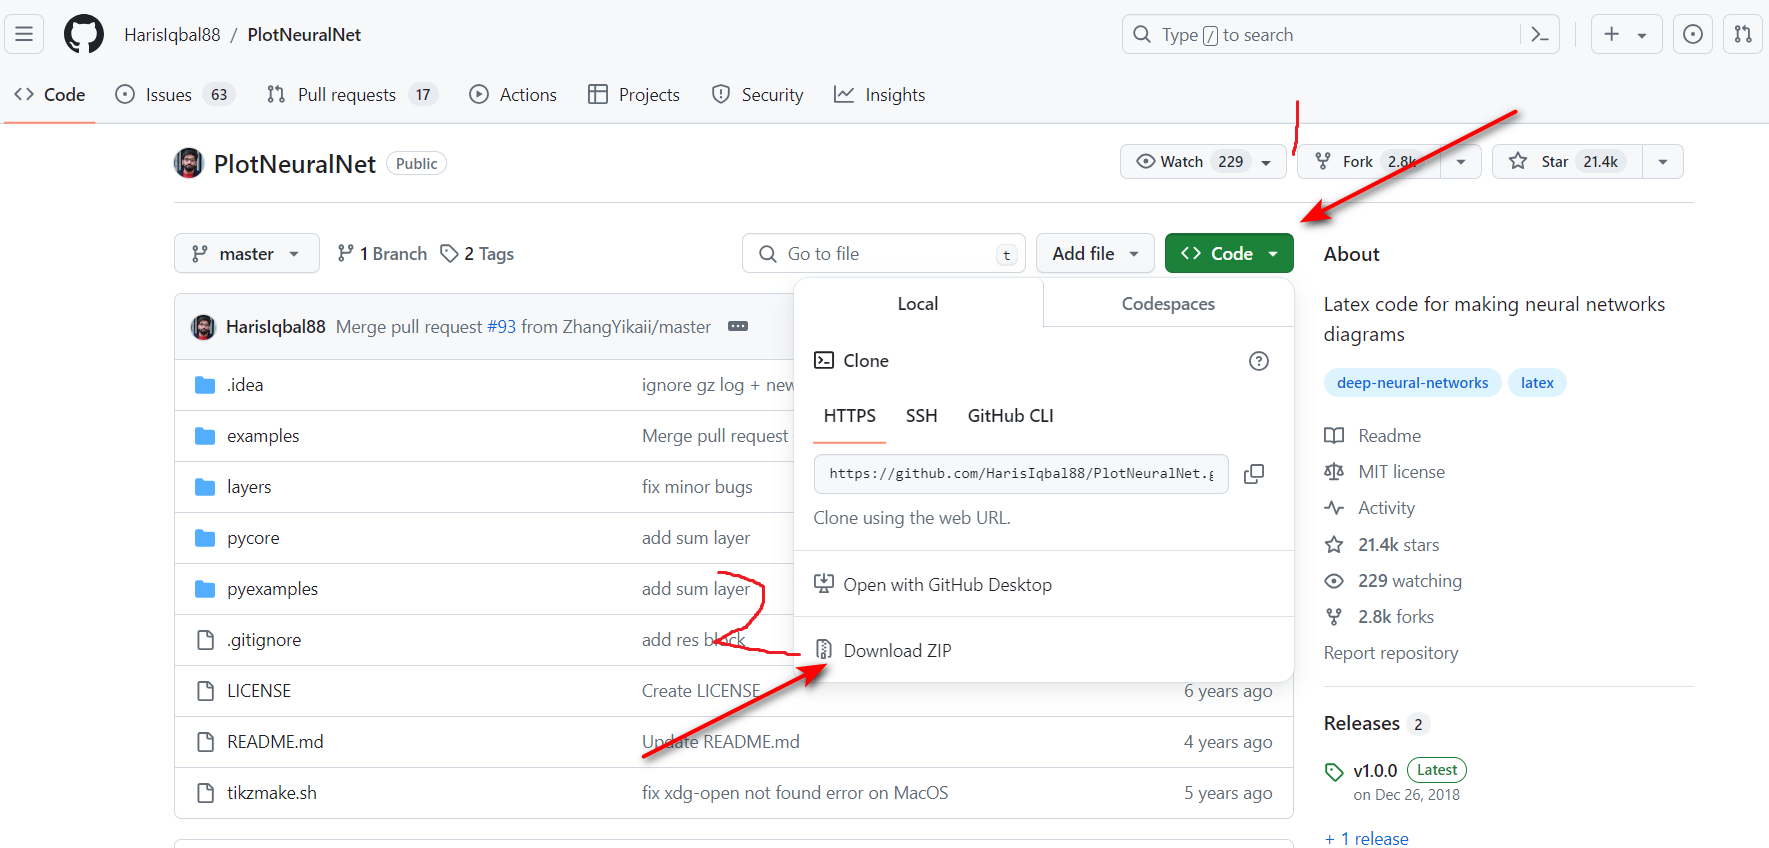Image resolution: width=1769 pixels, height=848 pixels.
Task: Copy the HTTPS clone URL to clipboard
Action: [1254, 474]
